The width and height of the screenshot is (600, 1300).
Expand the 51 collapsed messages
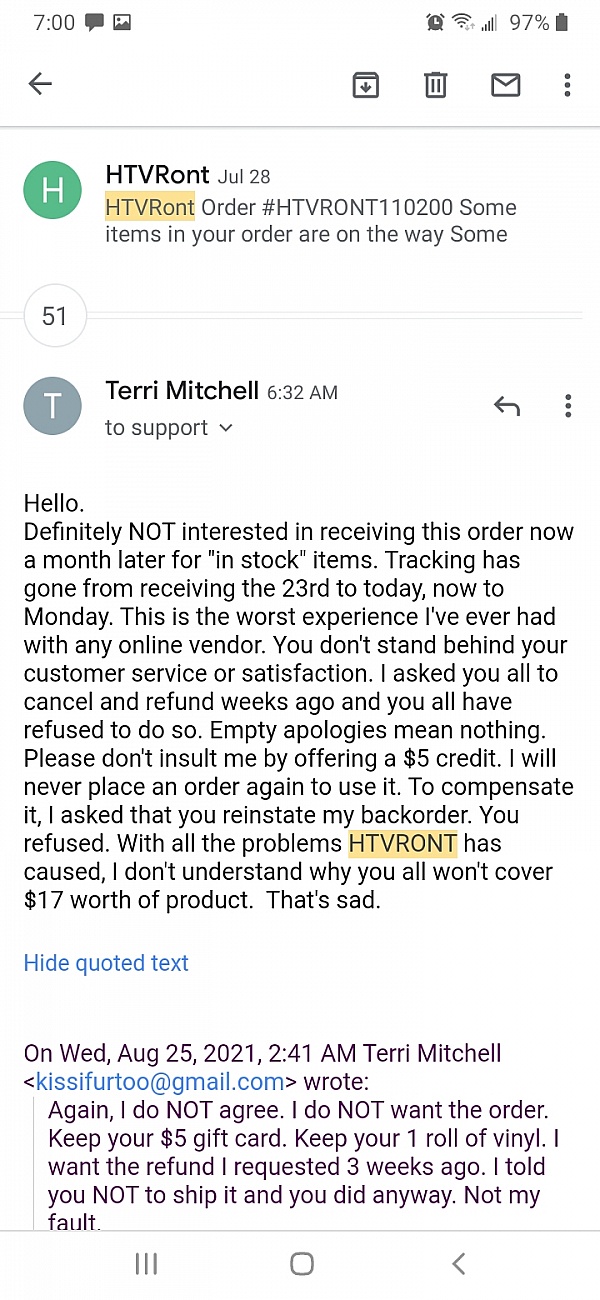[x=54, y=317]
